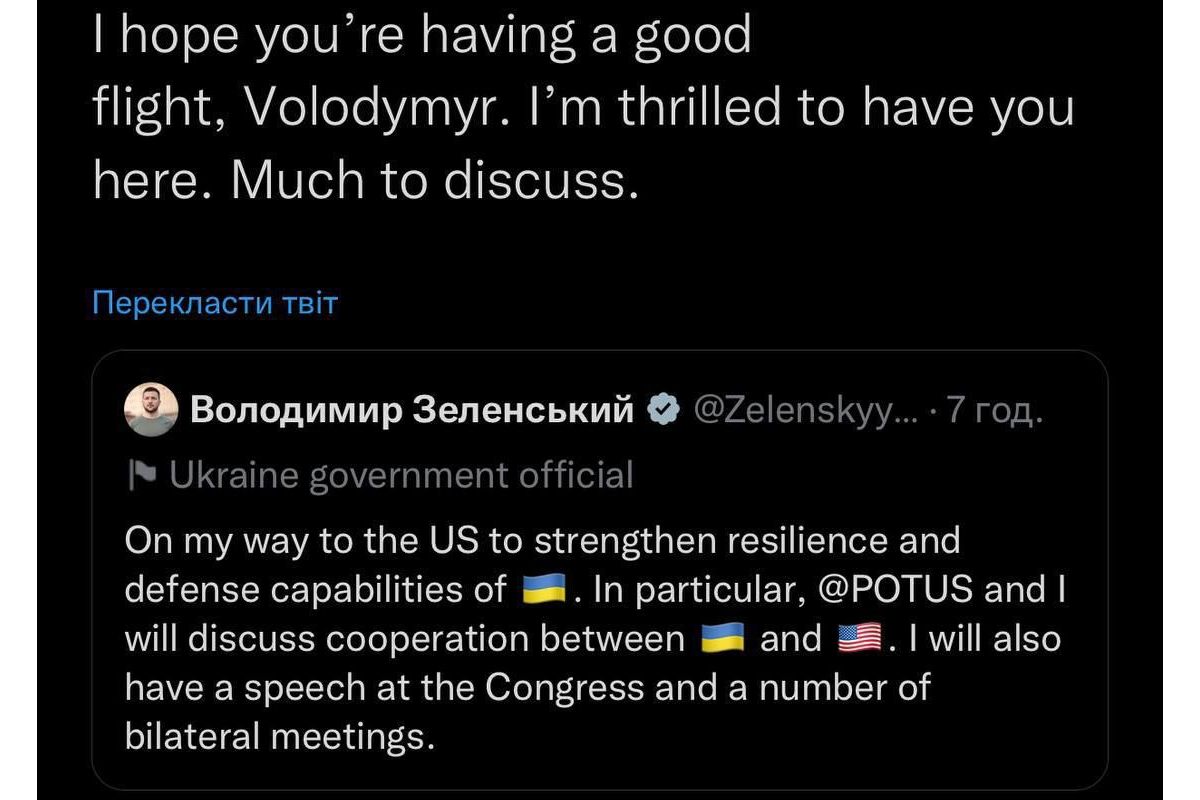Image resolution: width=1200 pixels, height=800 pixels.
Task: Click the display name "Володимир Зеленський"
Action: coord(411,410)
